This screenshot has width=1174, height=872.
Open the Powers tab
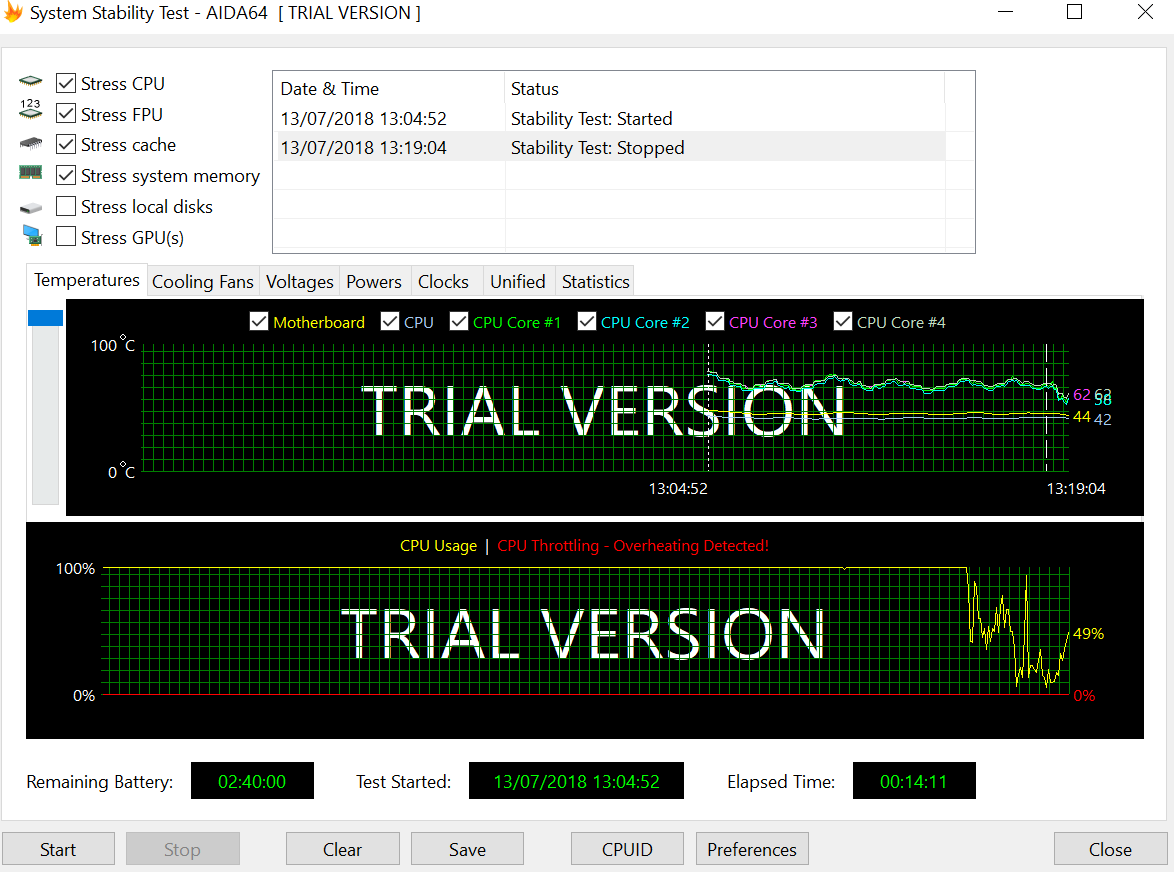point(374,281)
